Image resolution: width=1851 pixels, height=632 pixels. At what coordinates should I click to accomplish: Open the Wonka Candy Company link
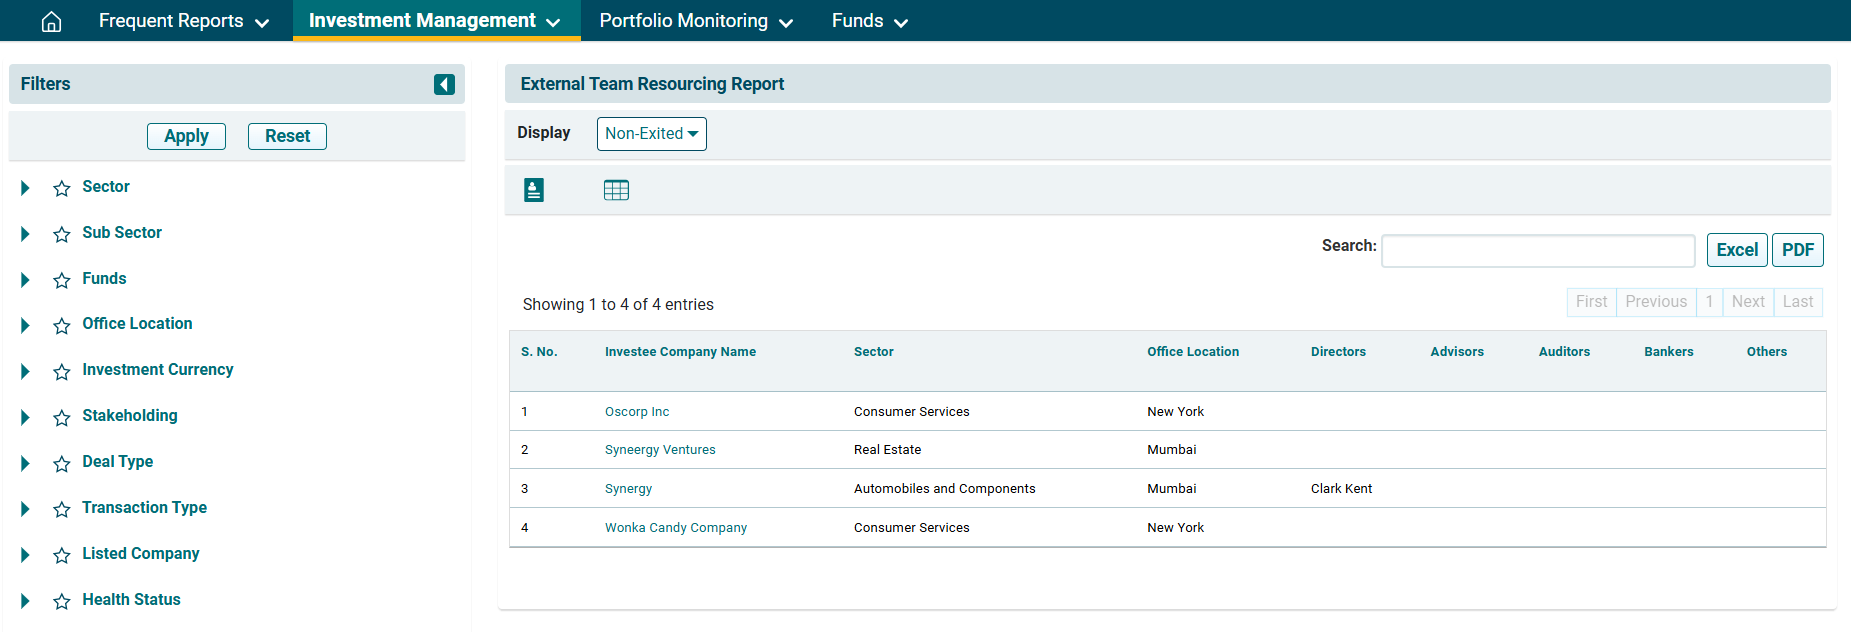(x=675, y=528)
